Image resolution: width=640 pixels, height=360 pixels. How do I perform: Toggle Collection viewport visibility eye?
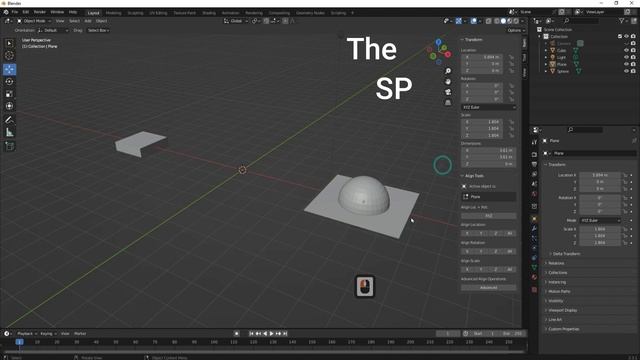(626, 36)
